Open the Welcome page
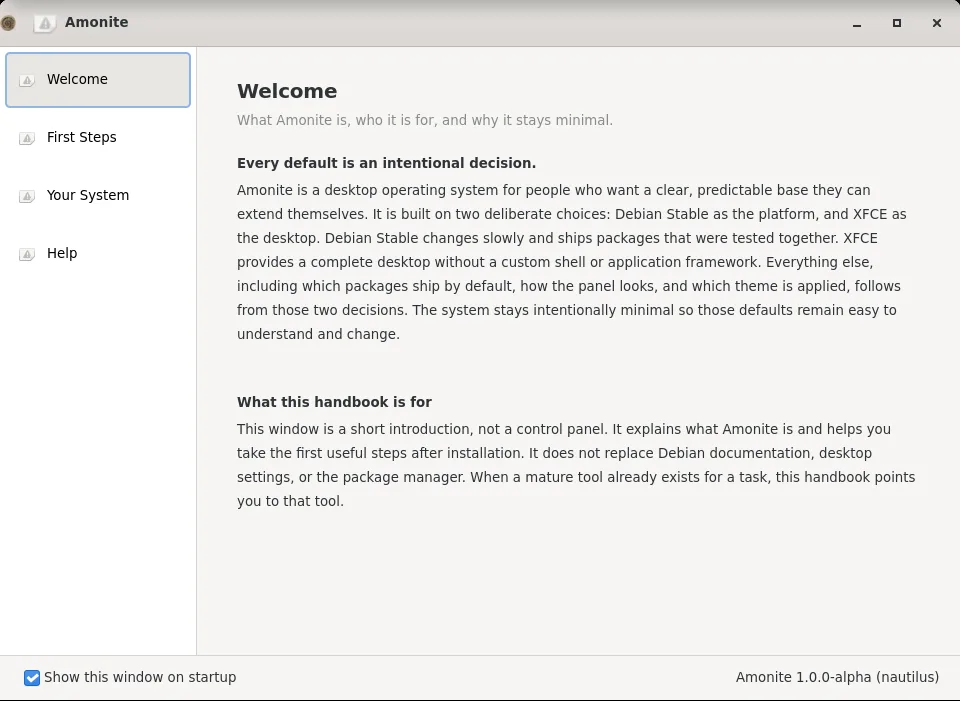This screenshot has height=701, width=960. (x=98, y=80)
